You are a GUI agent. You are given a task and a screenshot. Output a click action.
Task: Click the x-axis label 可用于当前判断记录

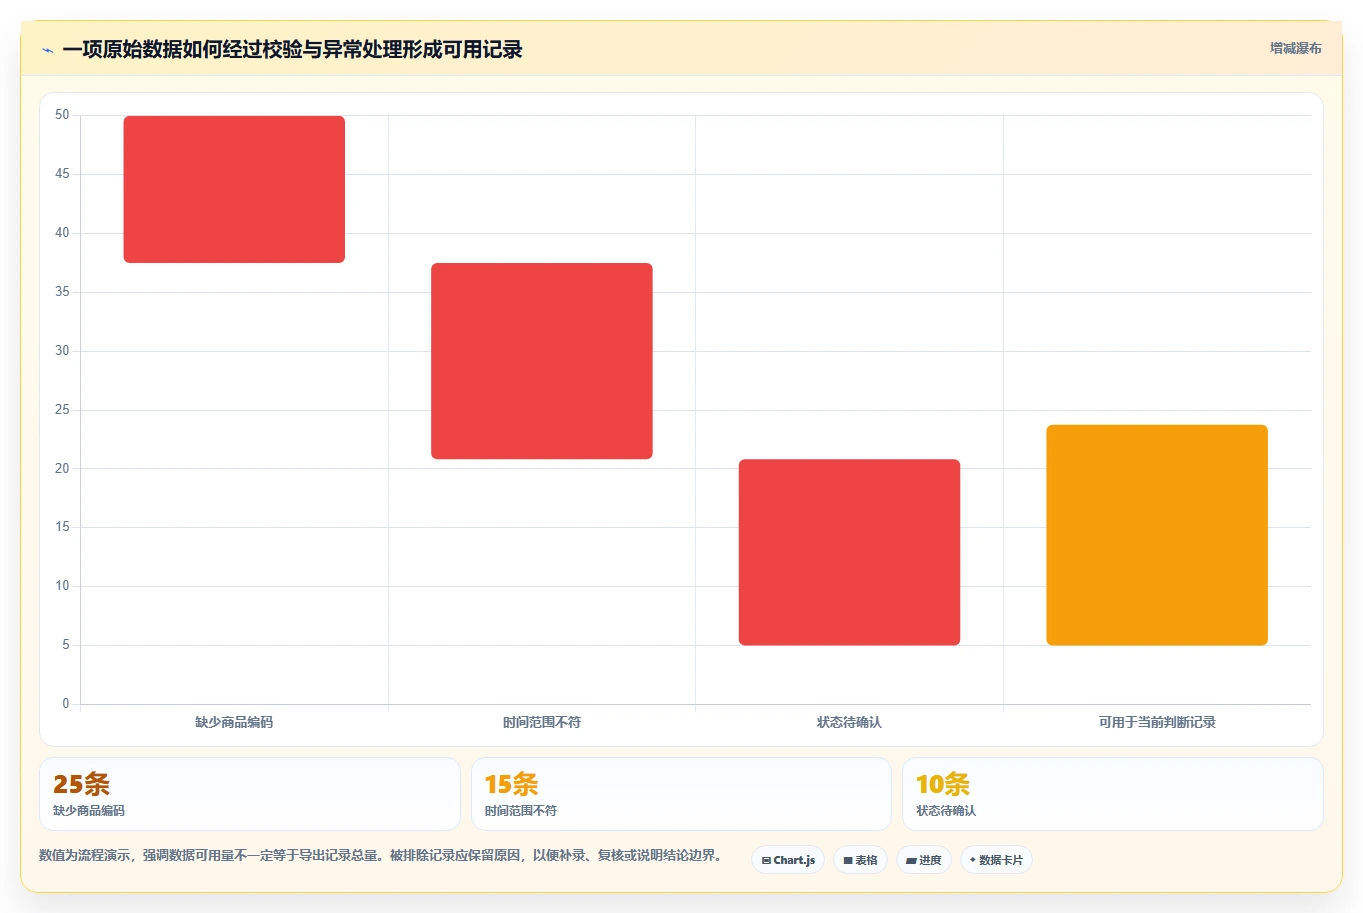[1157, 722]
